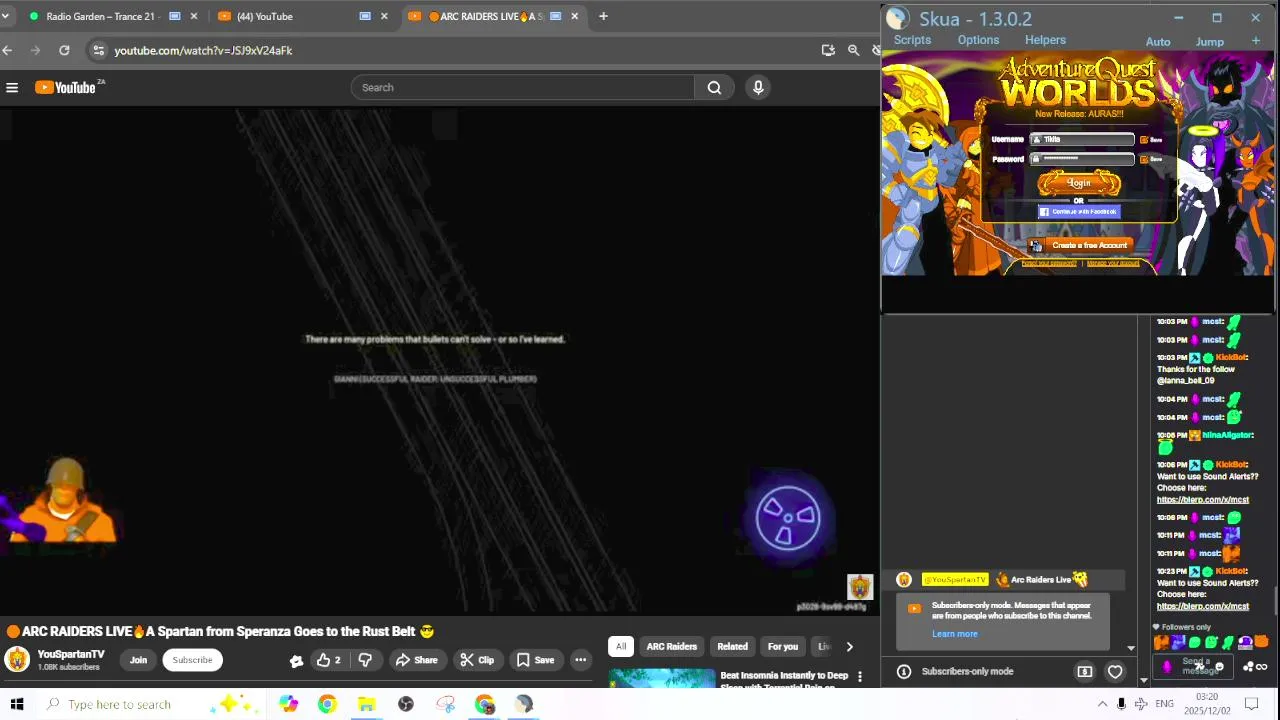1280x720 pixels.
Task: Dislike the video with thumbs down
Action: point(365,660)
